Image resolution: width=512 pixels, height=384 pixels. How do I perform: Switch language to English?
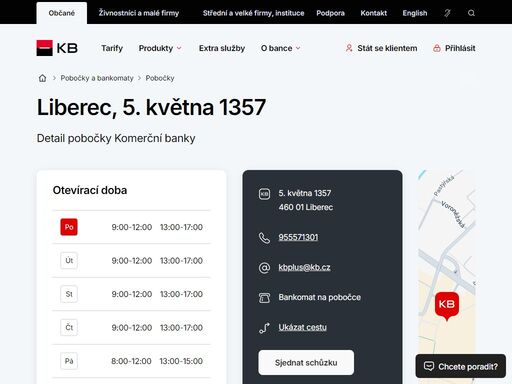click(415, 13)
